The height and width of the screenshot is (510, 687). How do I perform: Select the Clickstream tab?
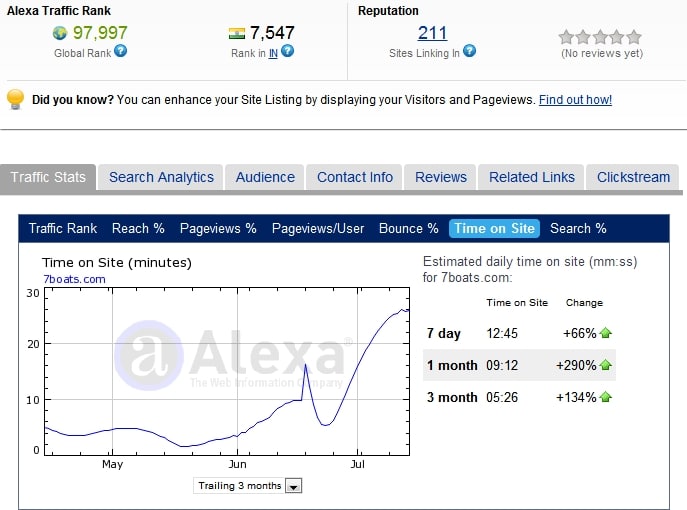tap(633, 177)
